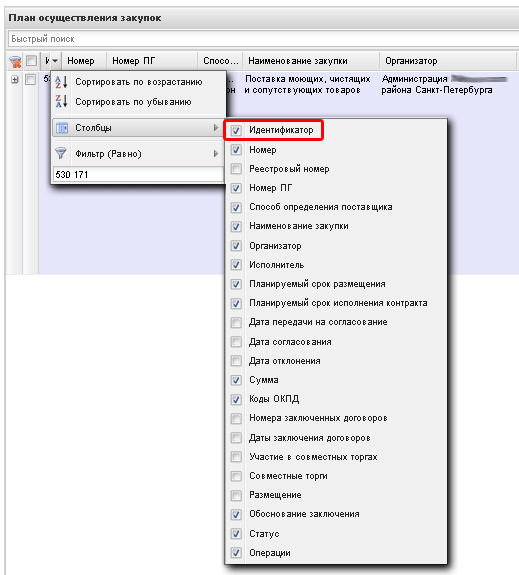Click descending sort Z-A icon
This screenshot has height=575, width=519.
click(61, 101)
